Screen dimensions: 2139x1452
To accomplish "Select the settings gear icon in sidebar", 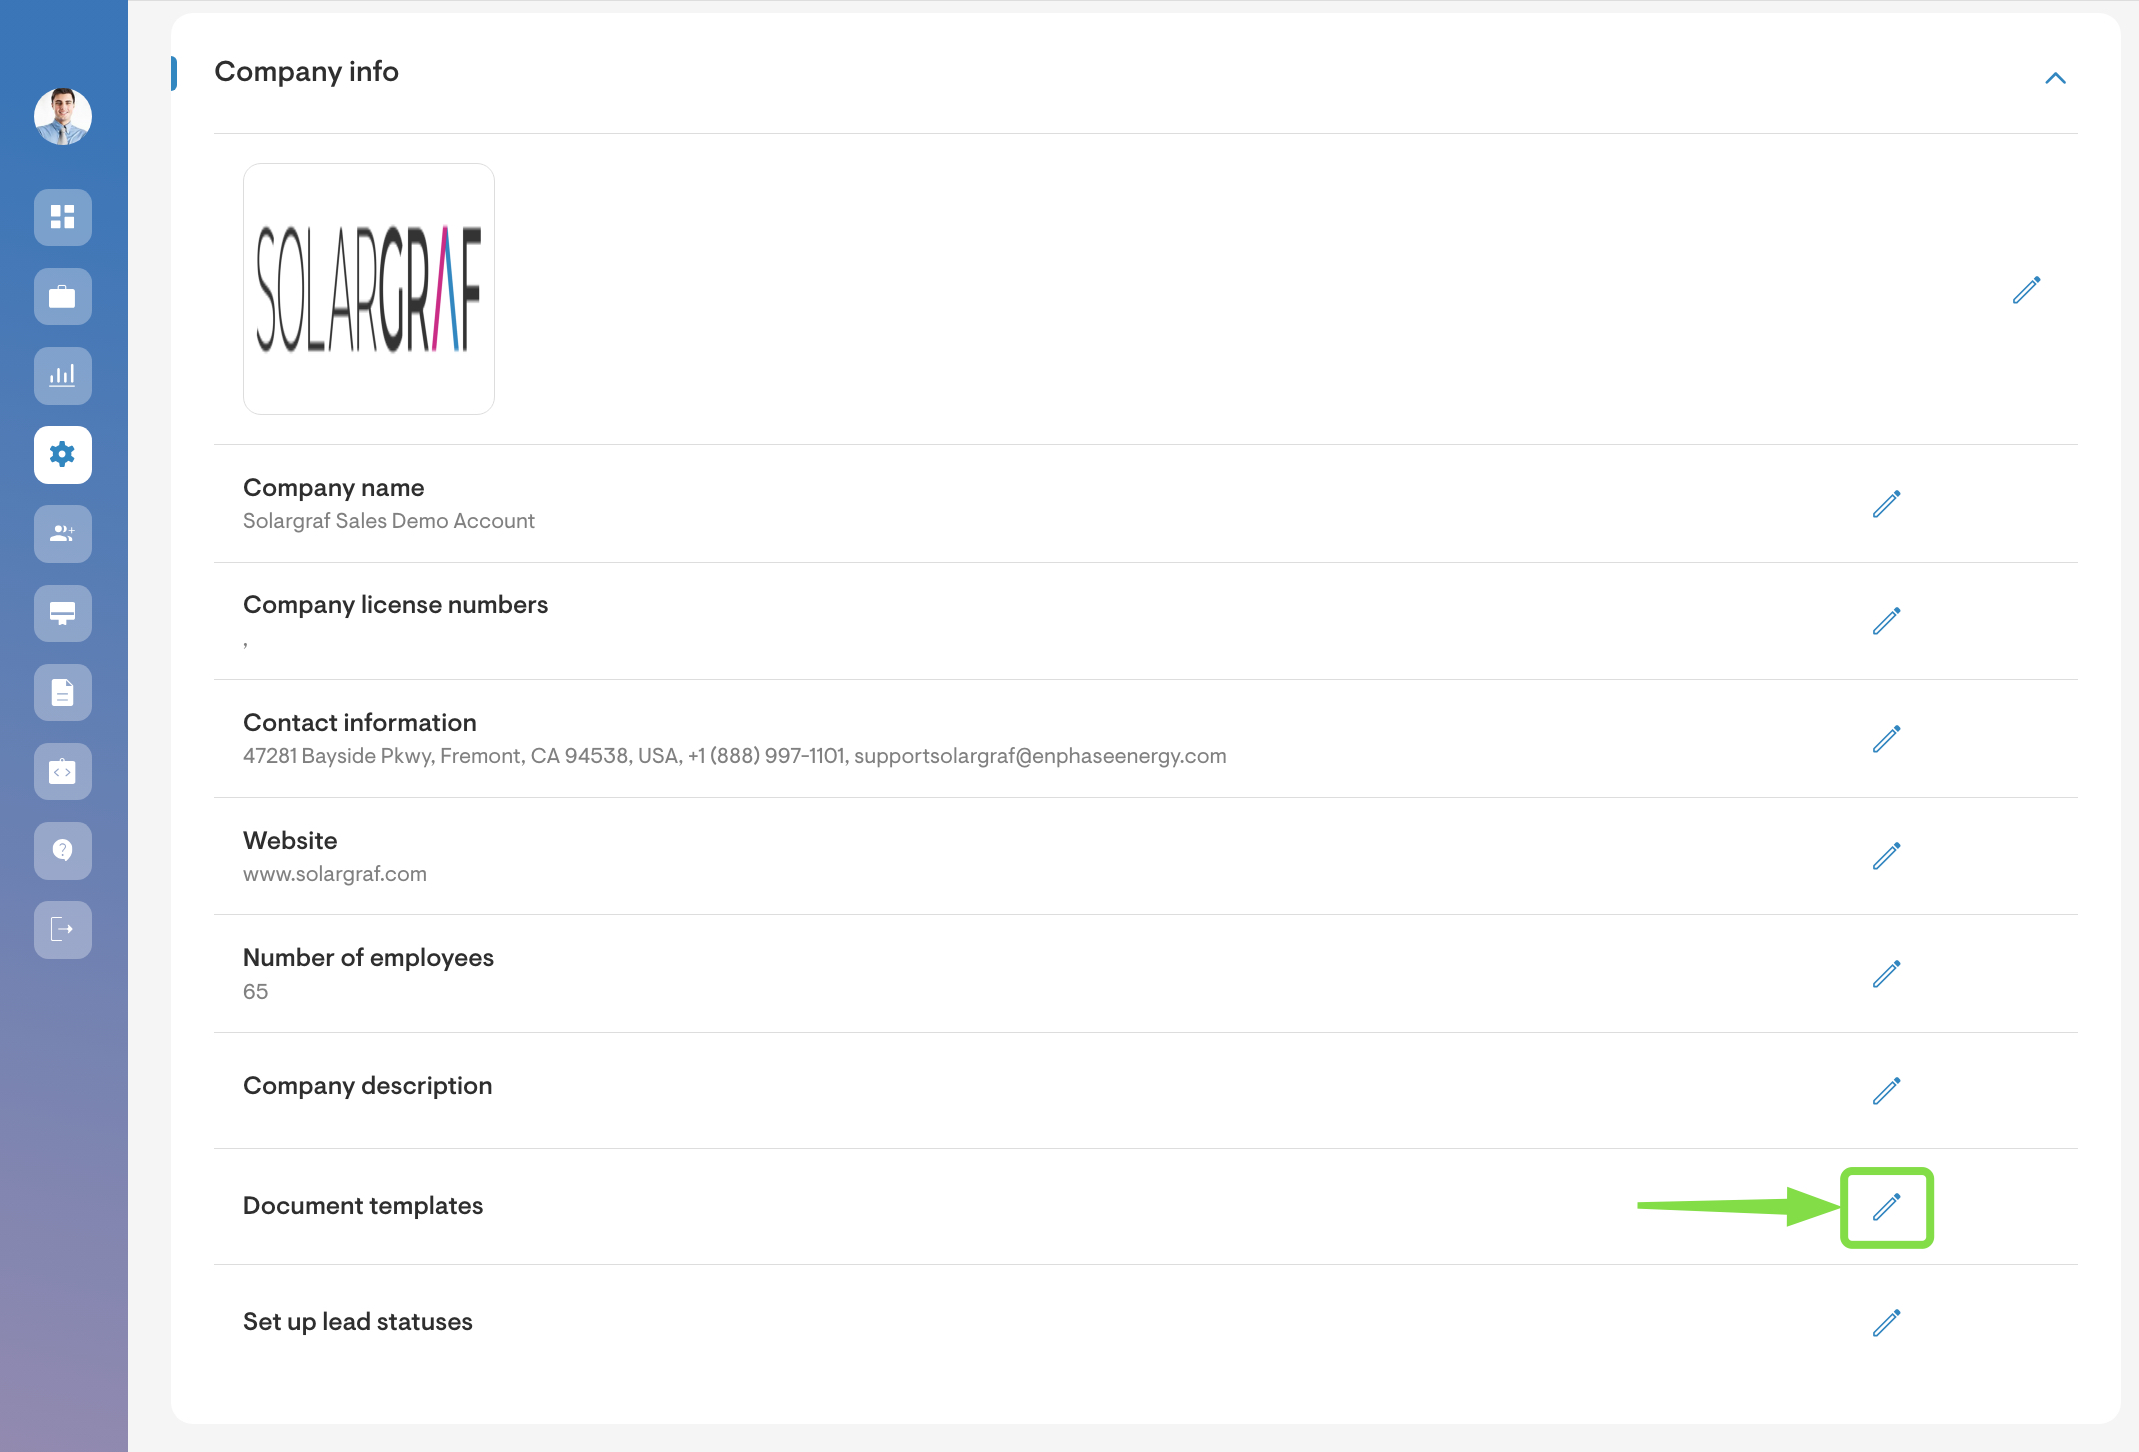I will coord(63,455).
